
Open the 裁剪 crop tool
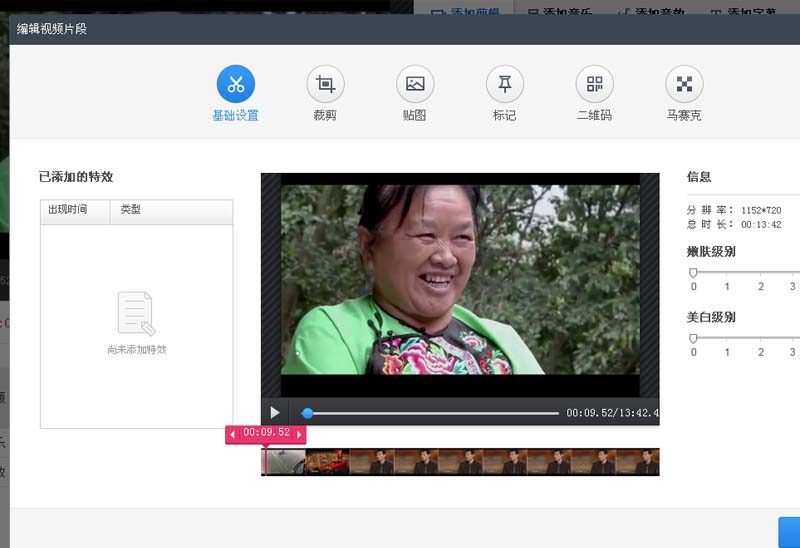tap(326, 84)
